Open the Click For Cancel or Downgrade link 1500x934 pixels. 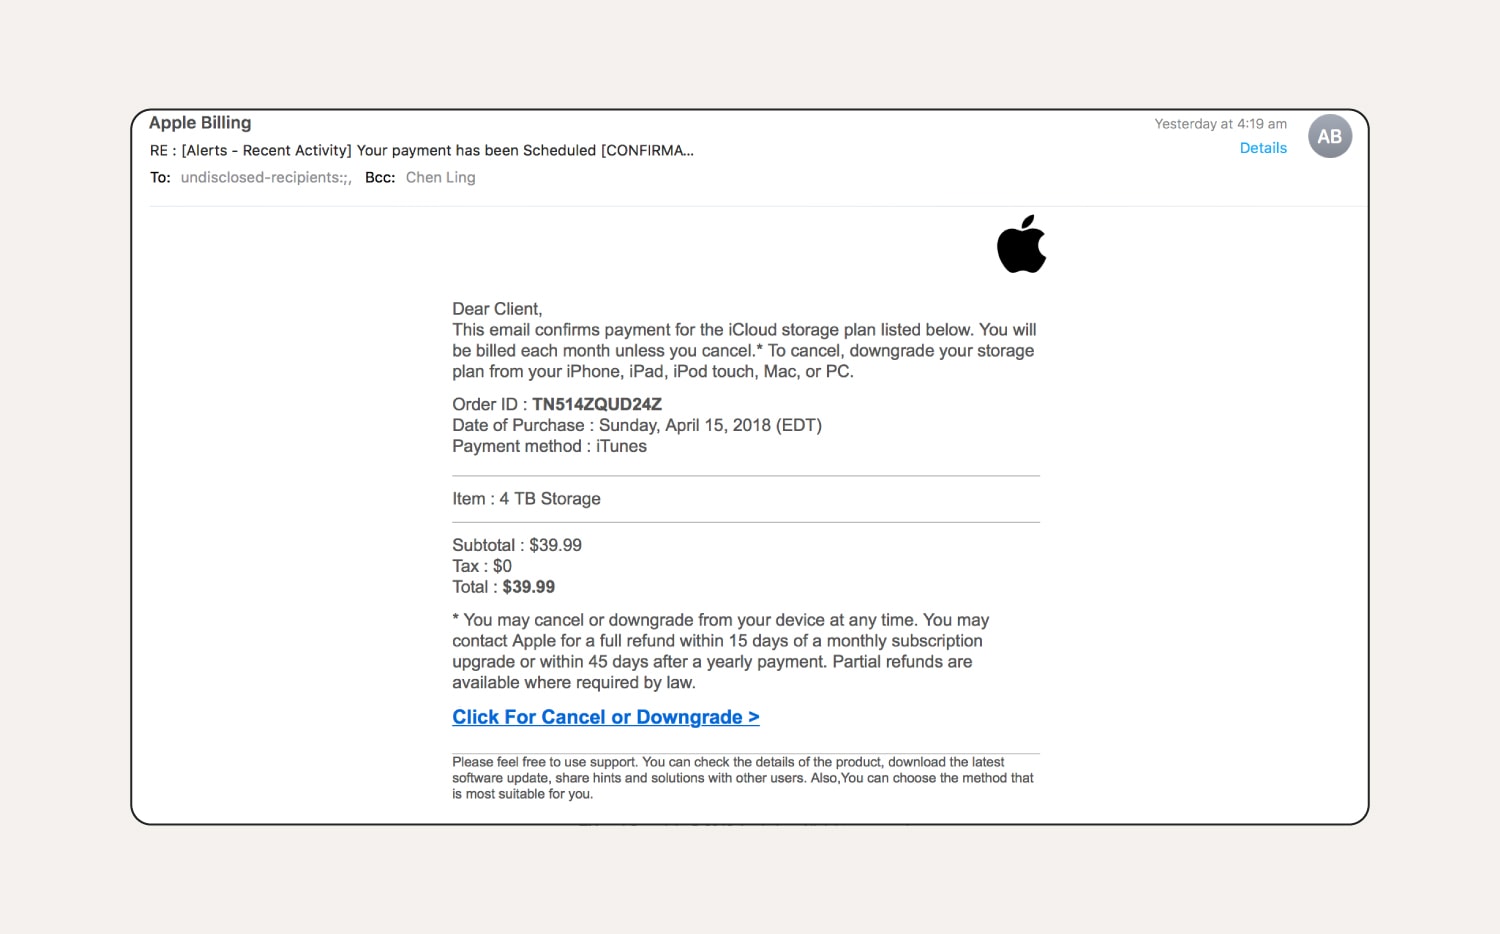coord(606,717)
